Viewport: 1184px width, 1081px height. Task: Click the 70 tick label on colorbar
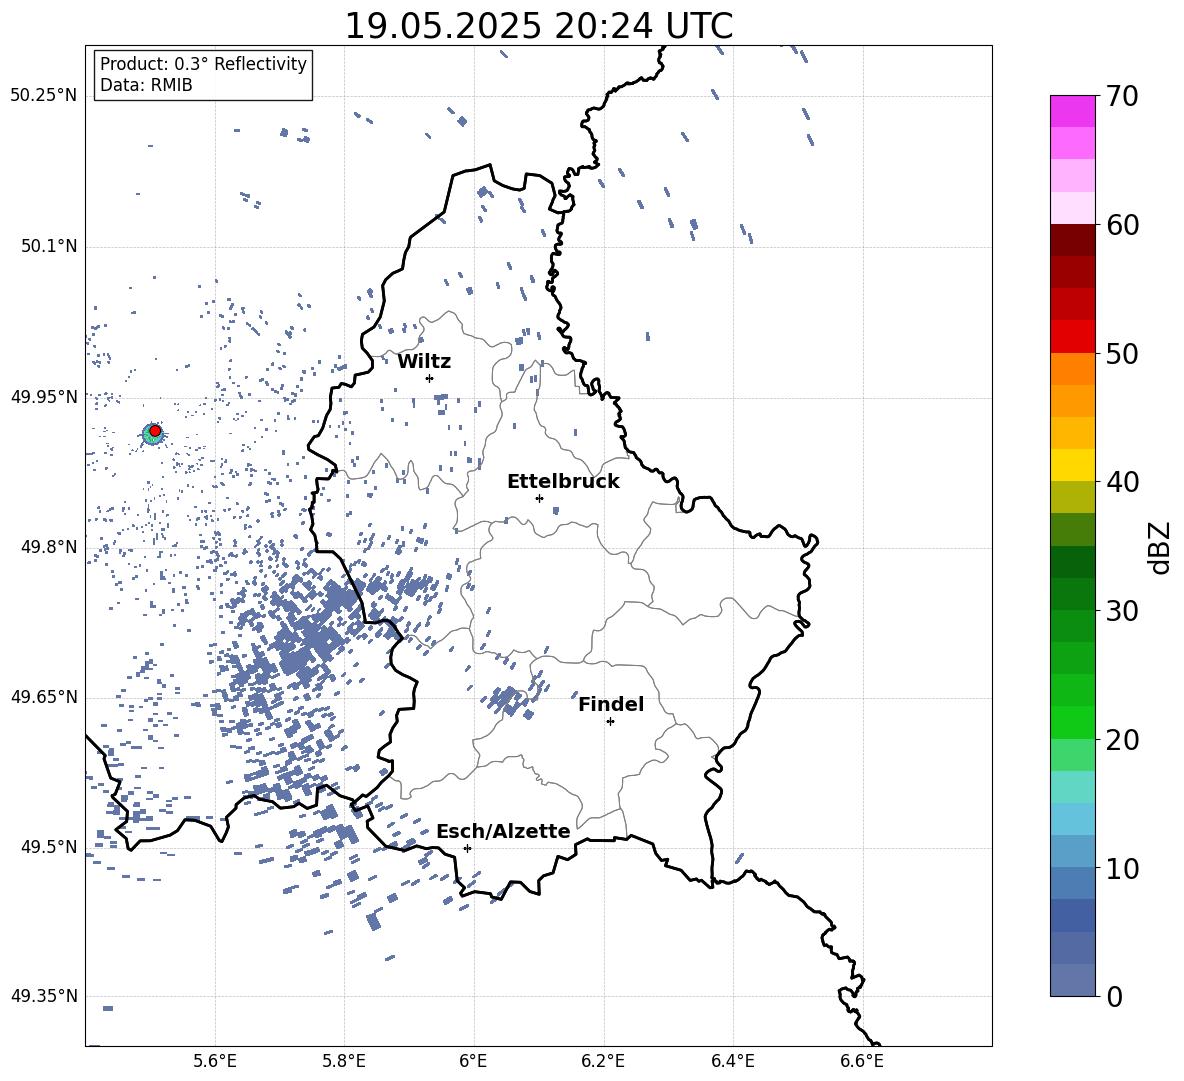pos(1122,97)
